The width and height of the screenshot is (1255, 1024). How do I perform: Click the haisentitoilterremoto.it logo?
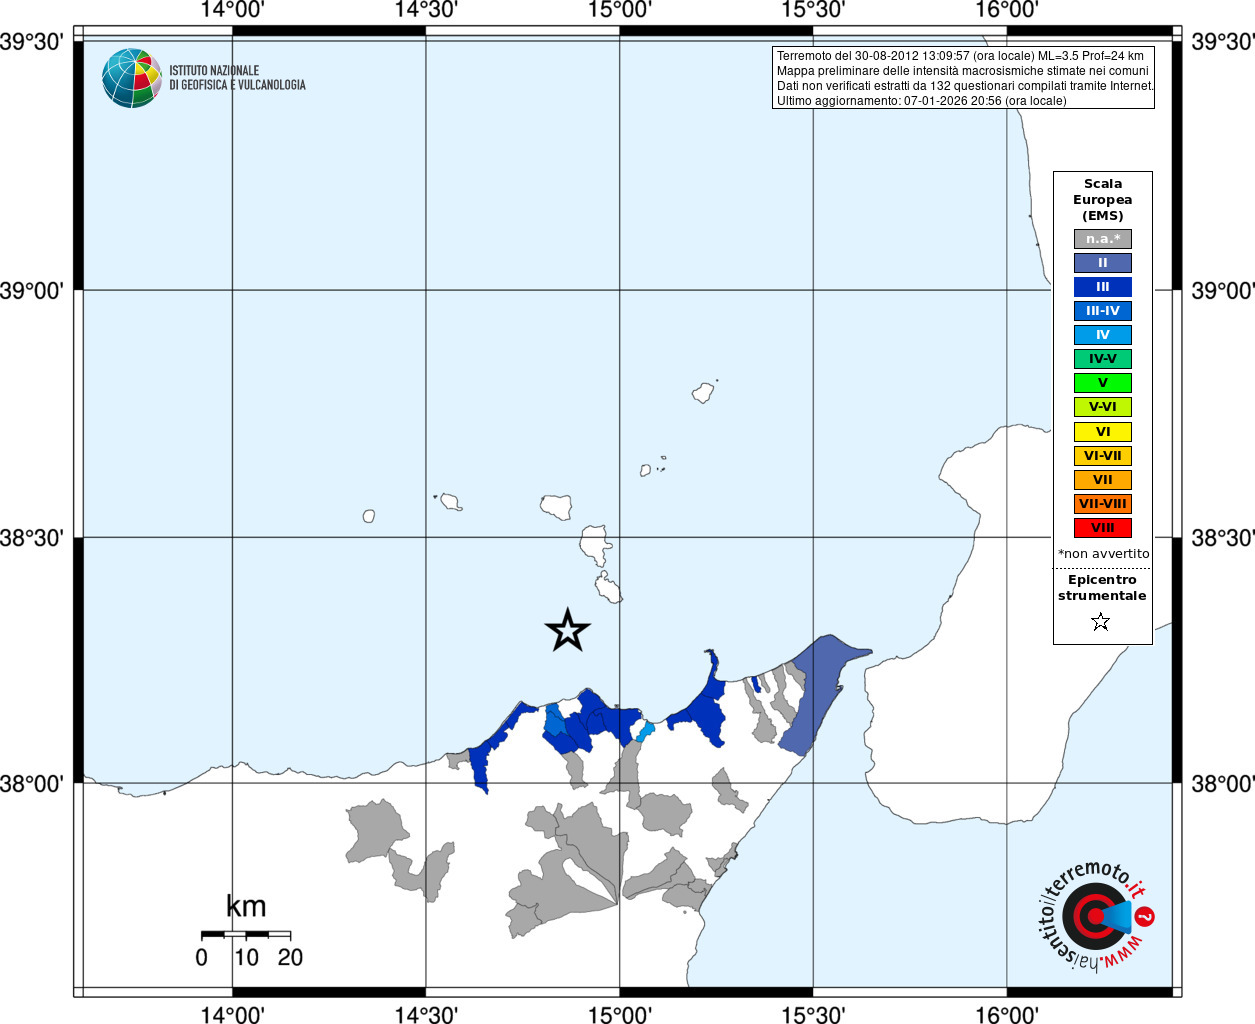pos(1095,916)
